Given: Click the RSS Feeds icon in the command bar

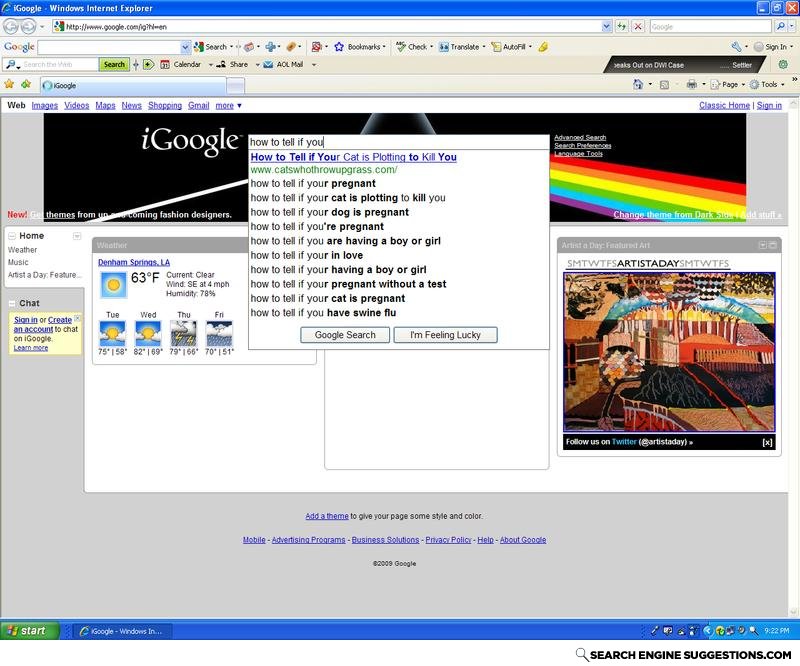Looking at the screenshot, I should [x=664, y=85].
